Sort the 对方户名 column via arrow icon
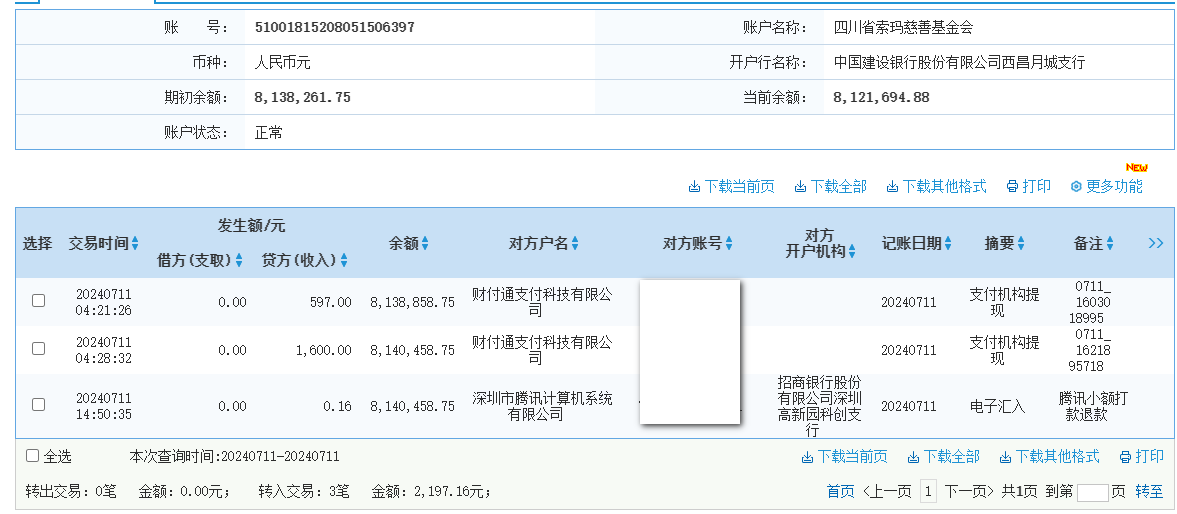 coord(575,243)
